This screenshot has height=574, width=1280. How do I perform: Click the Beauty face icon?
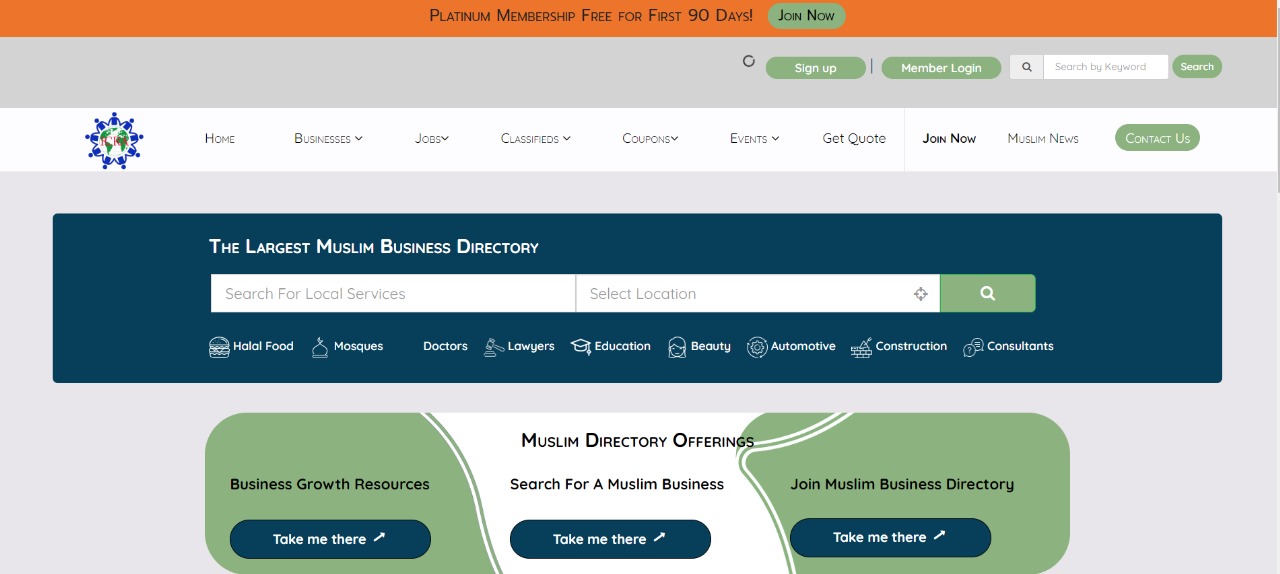tap(677, 347)
